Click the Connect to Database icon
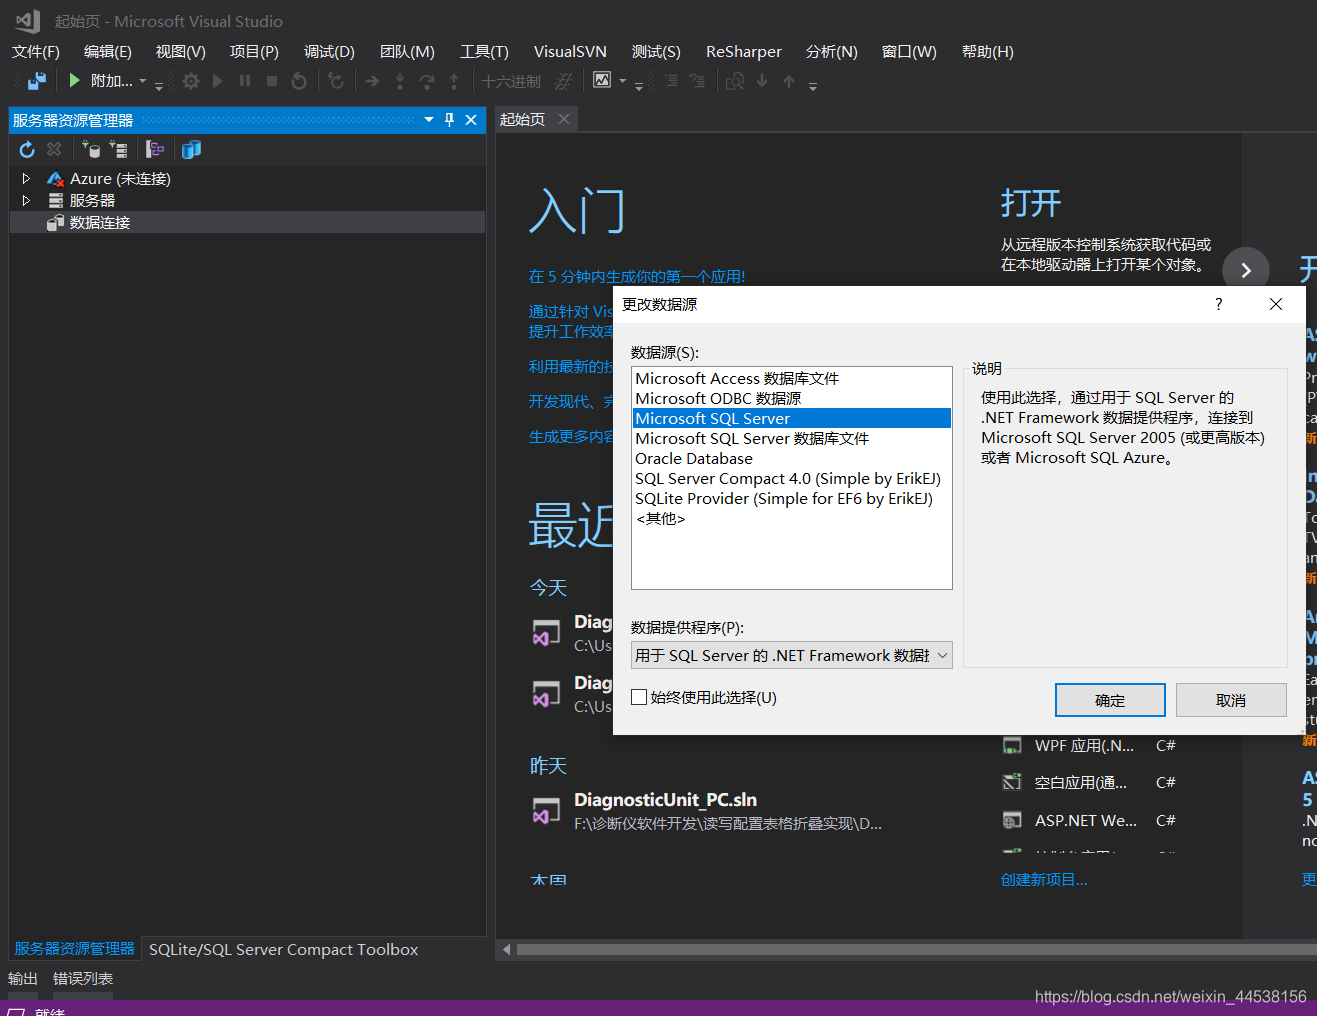This screenshot has height=1016, width=1317. [x=91, y=149]
